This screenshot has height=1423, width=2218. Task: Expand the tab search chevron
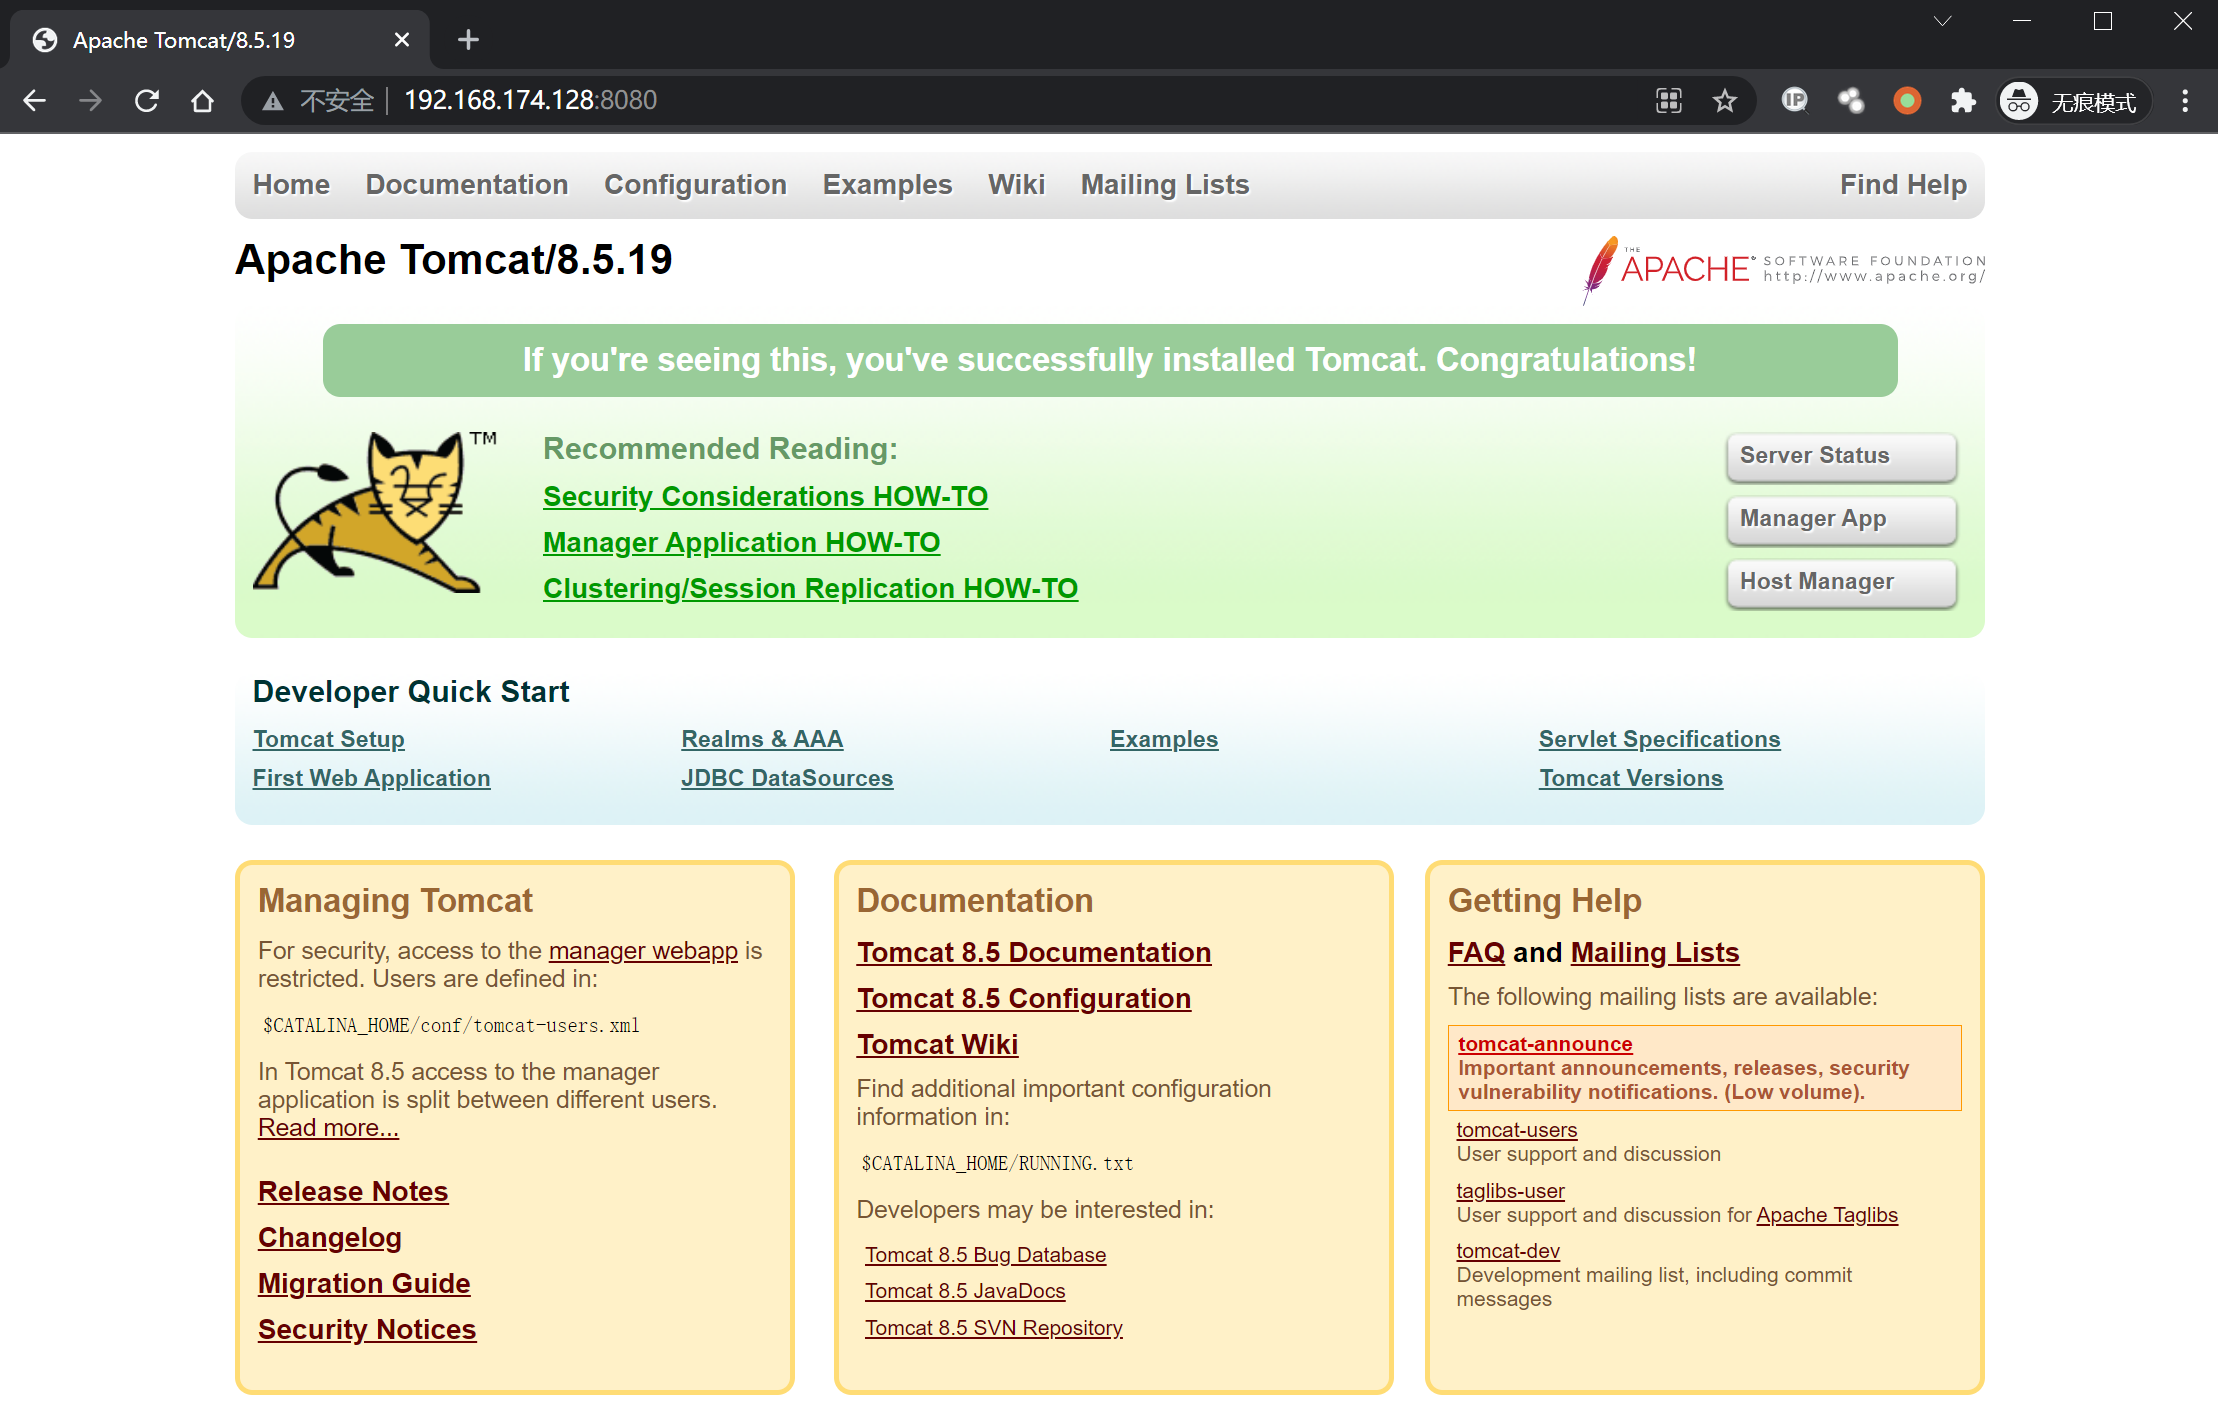click(1942, 21)
